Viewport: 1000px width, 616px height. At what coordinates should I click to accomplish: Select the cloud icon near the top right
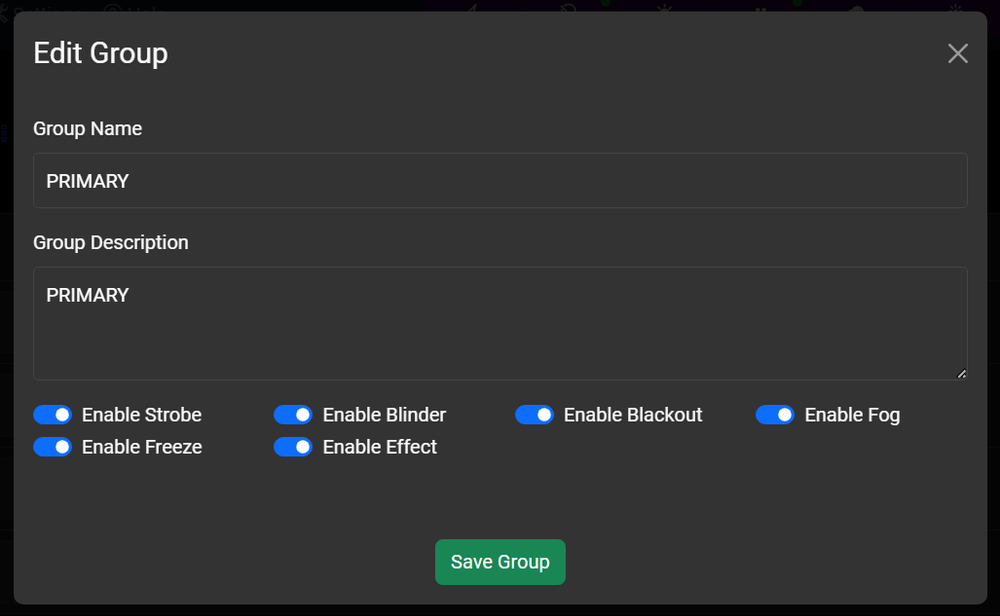[x=854, y=7]
